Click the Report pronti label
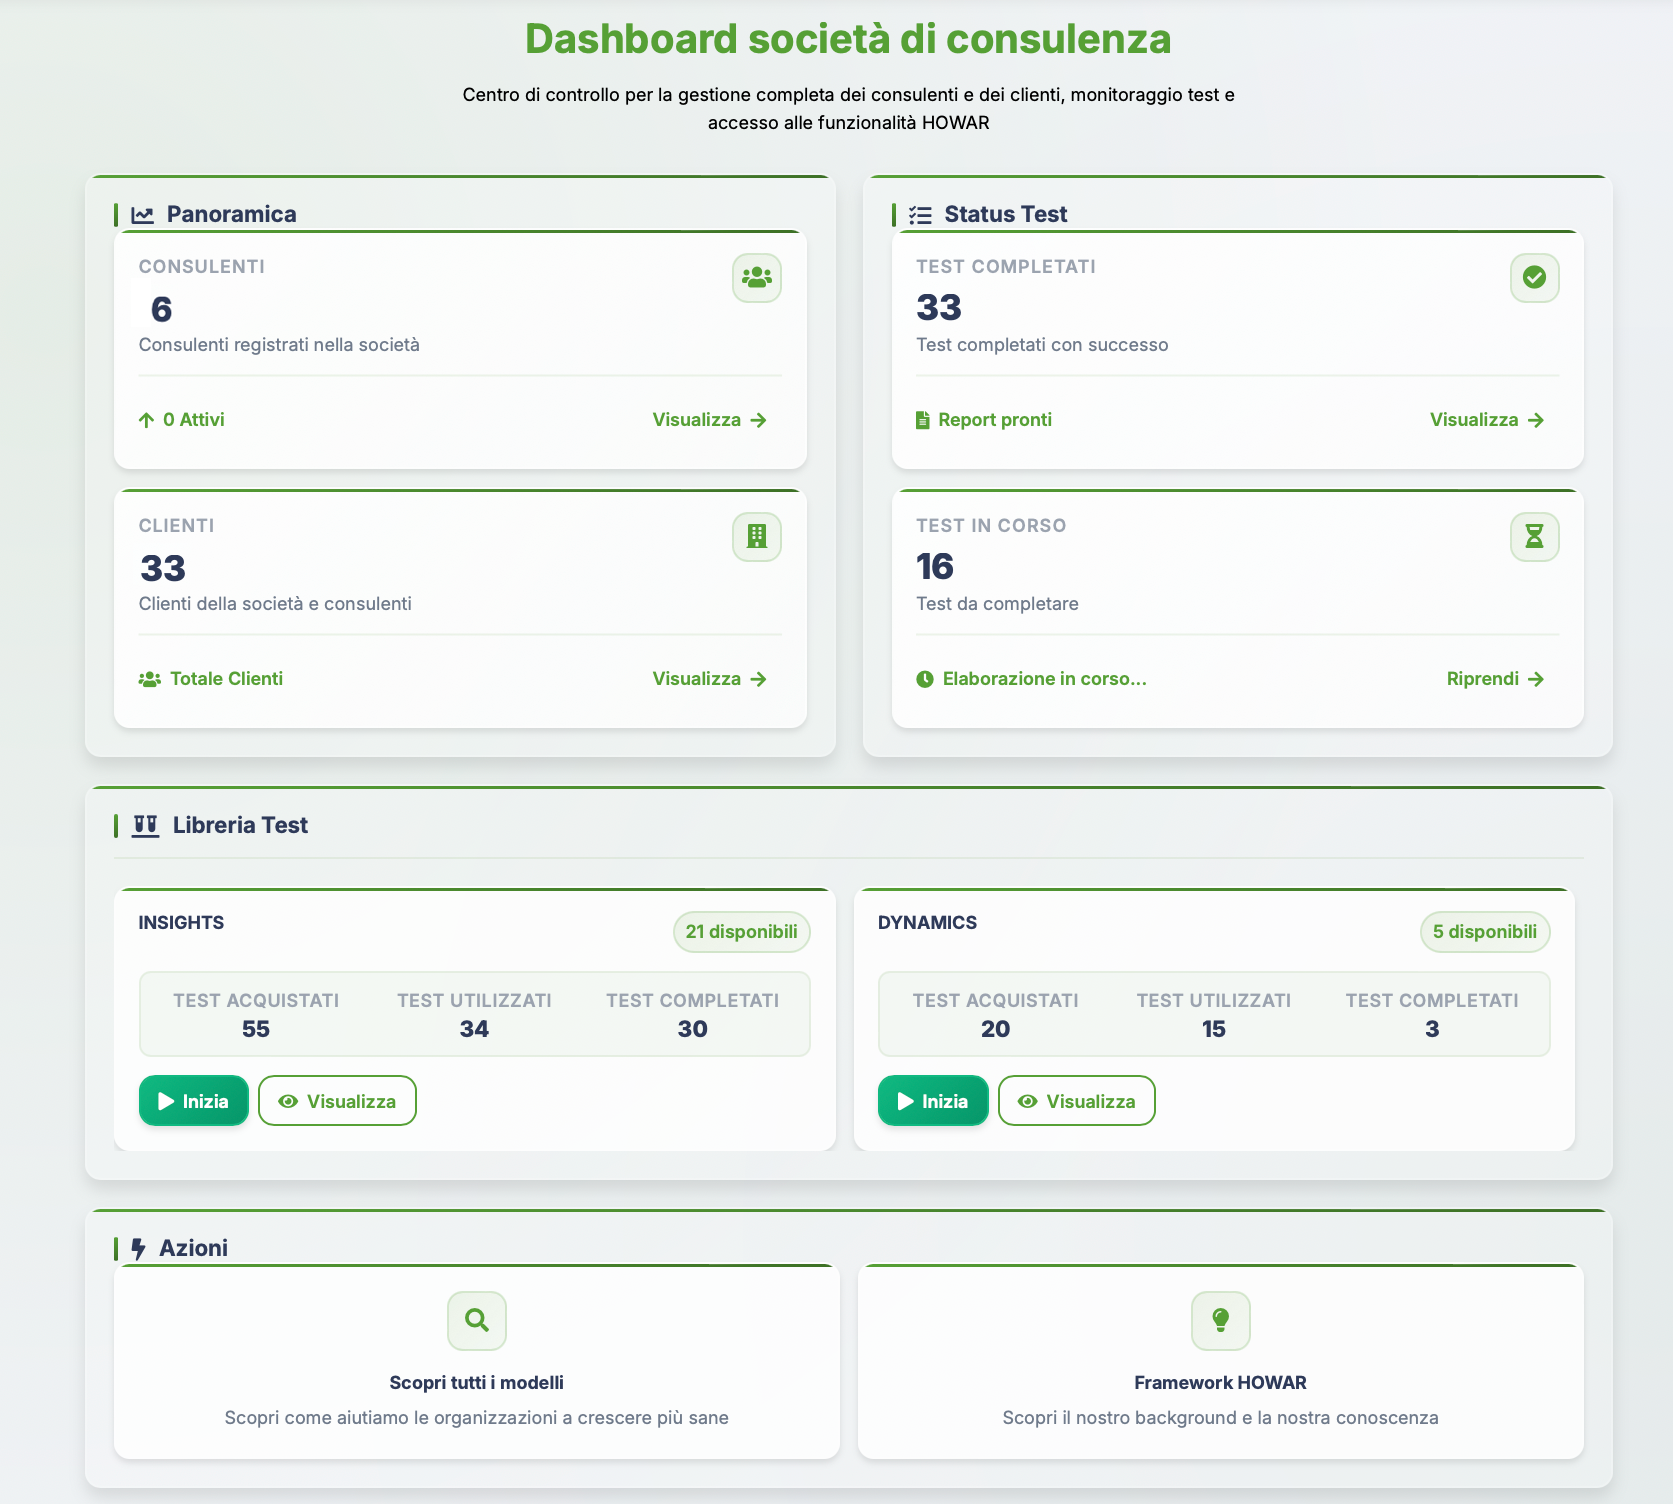 (994, 420)
